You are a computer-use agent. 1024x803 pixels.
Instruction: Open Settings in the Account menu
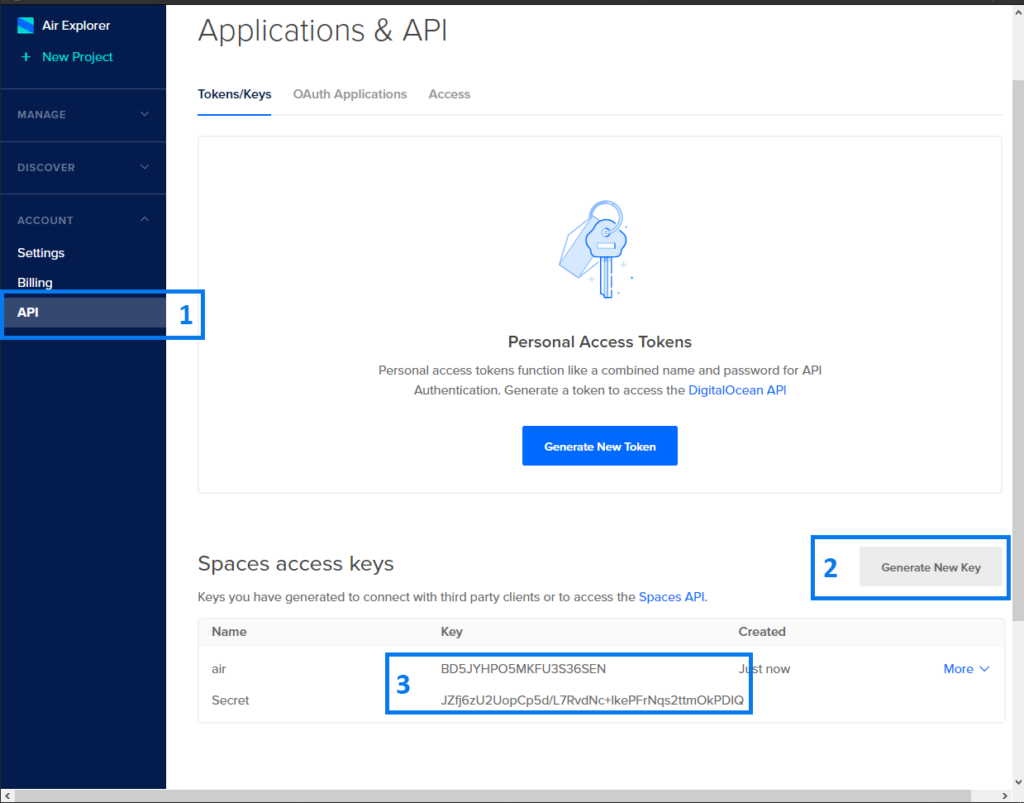[x=41, y=253]
